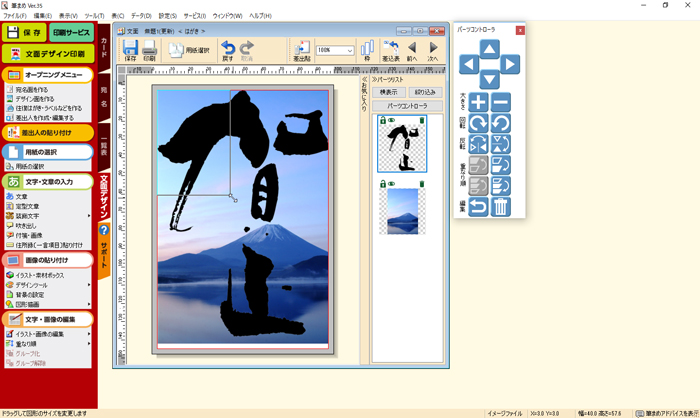Select the Mt. Fuji thumbnail in parts list
The image size is (700, 418).
click(x=402, y=211)
